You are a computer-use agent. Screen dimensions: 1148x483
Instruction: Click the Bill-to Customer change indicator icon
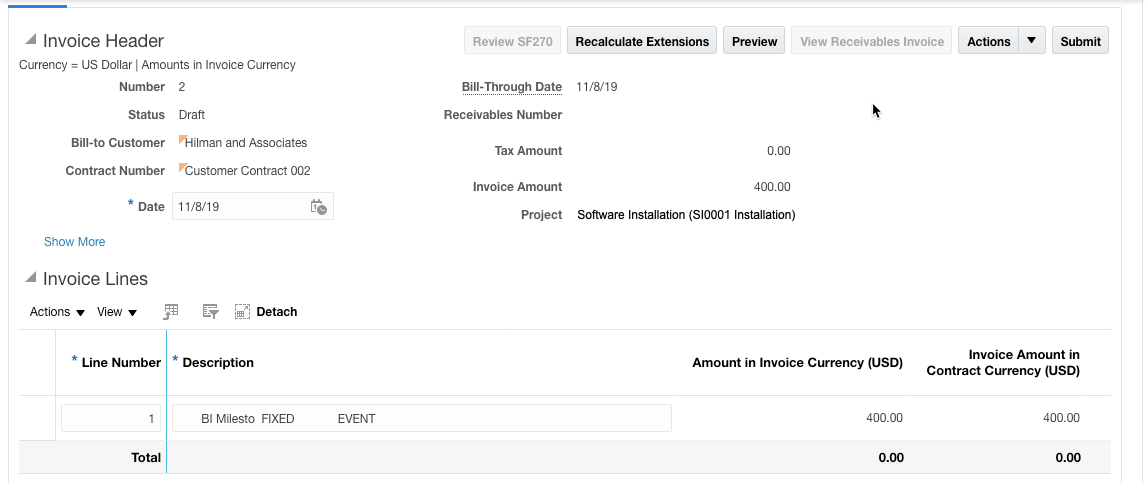point(183,140)
